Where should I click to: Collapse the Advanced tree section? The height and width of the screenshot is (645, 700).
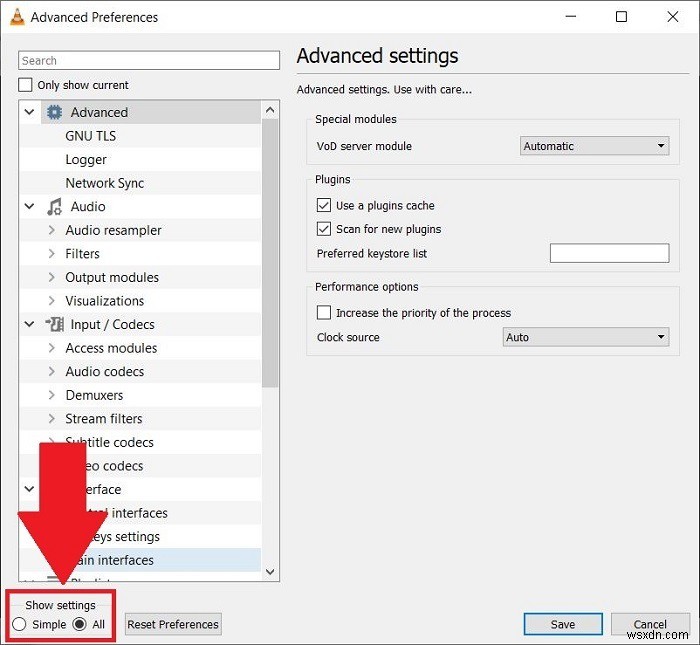(29, 112)
